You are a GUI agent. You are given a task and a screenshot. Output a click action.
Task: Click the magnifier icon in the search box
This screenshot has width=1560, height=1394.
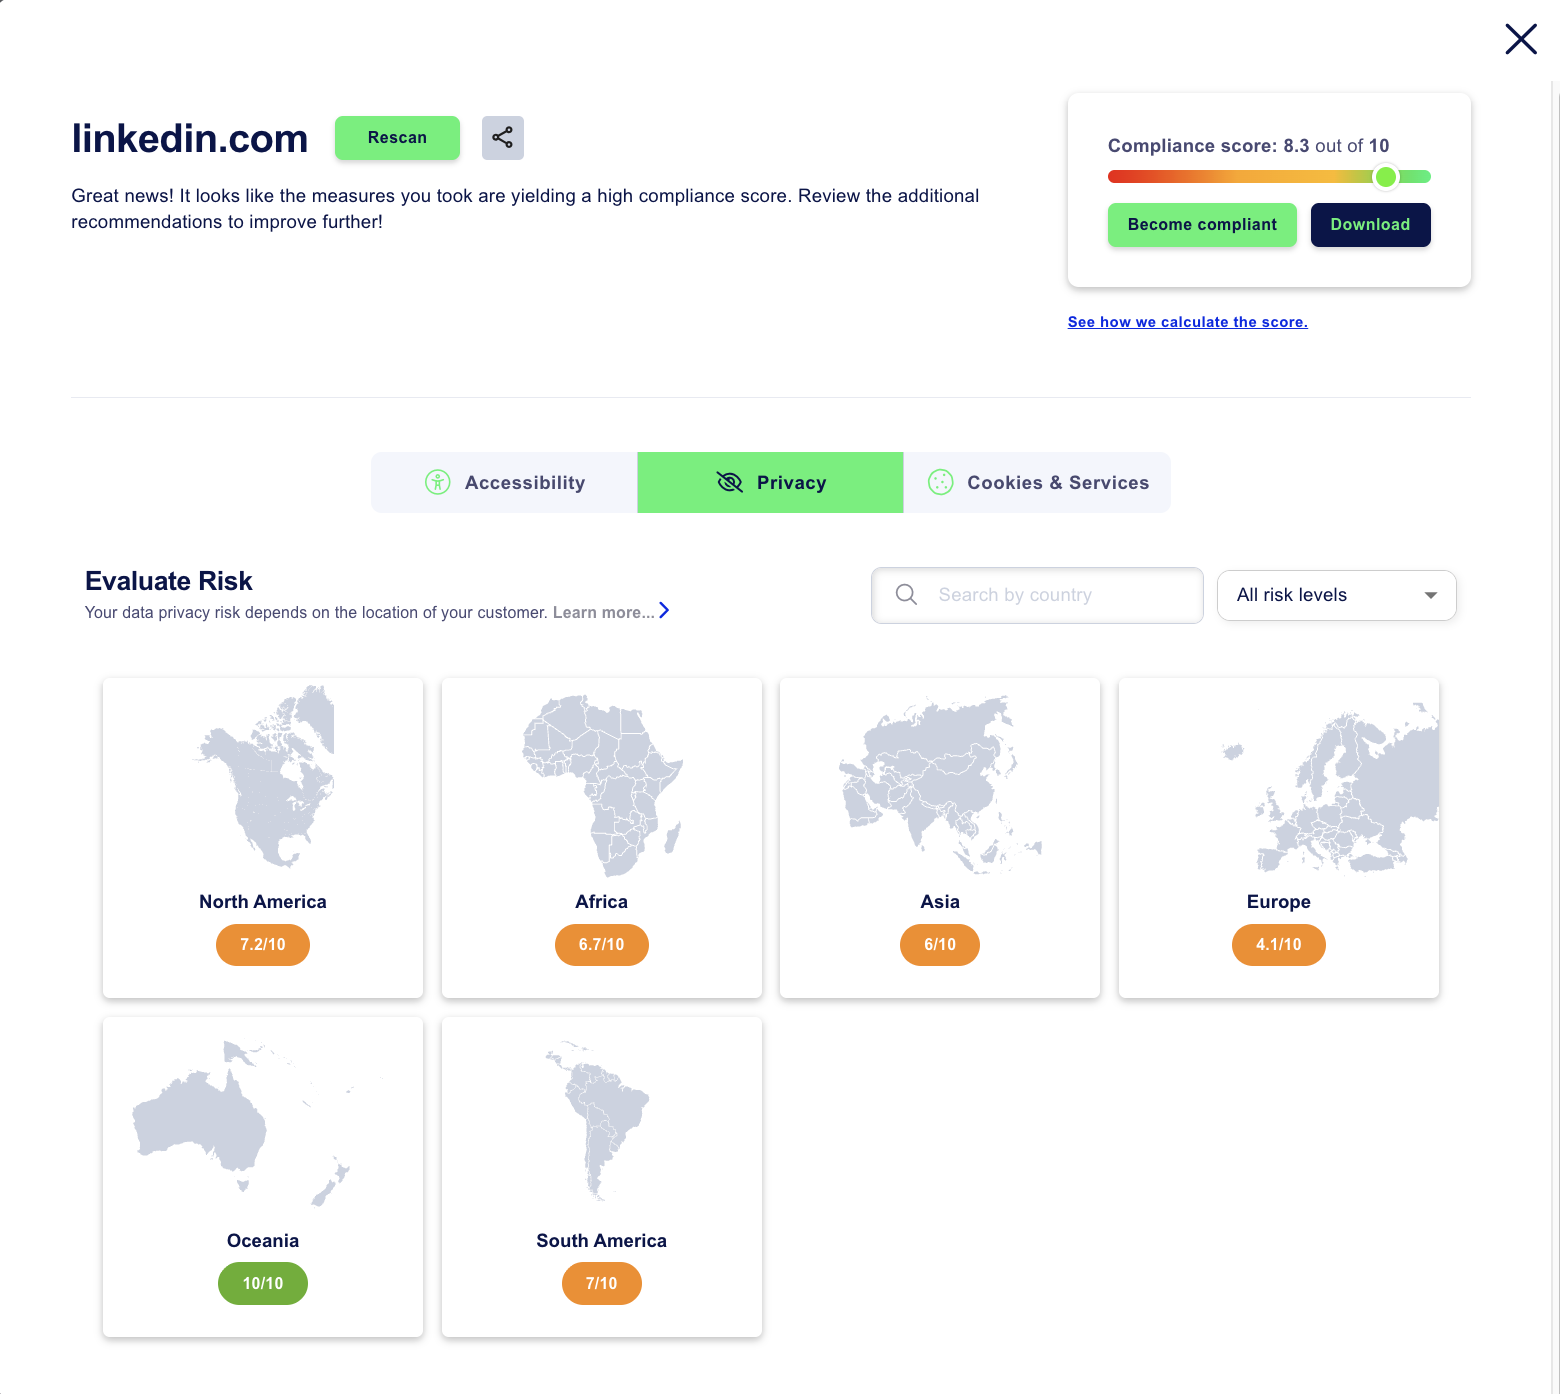(x=906, y=595)
